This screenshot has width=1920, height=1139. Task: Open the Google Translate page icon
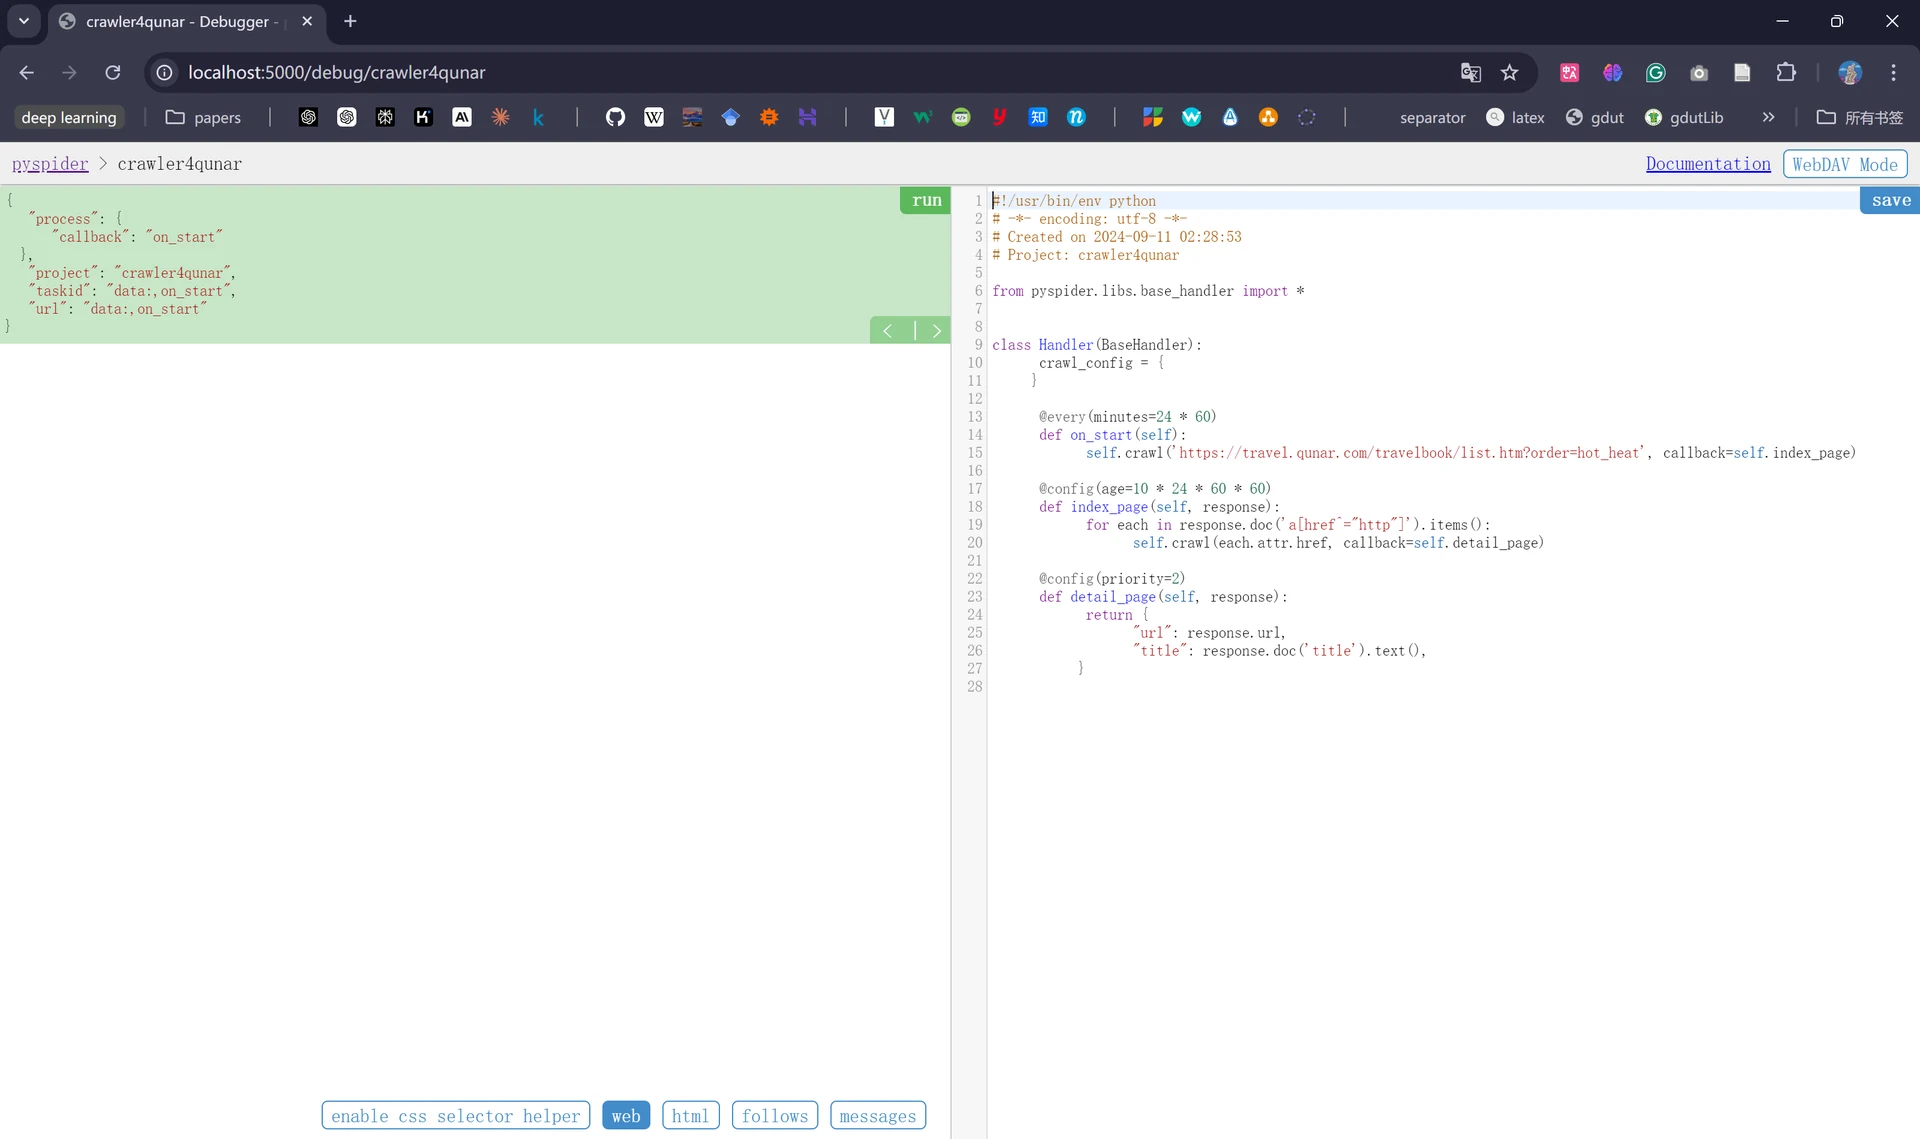click(x=1470, y=72)
